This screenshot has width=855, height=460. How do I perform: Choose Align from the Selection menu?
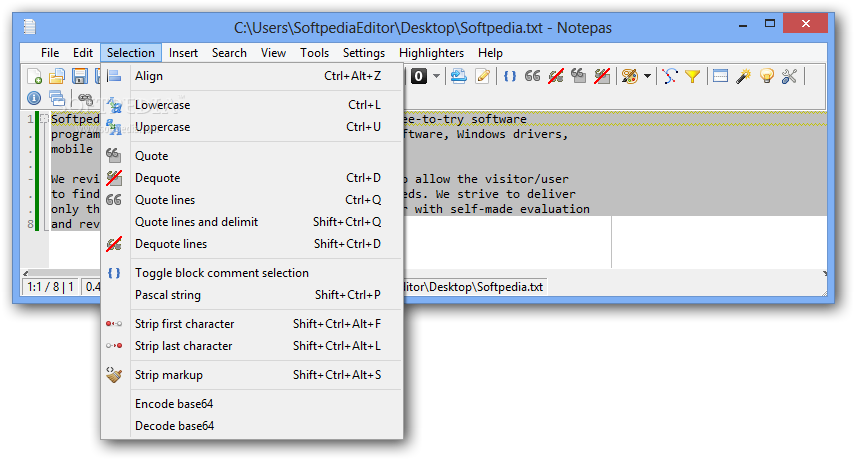coord(252,76)
